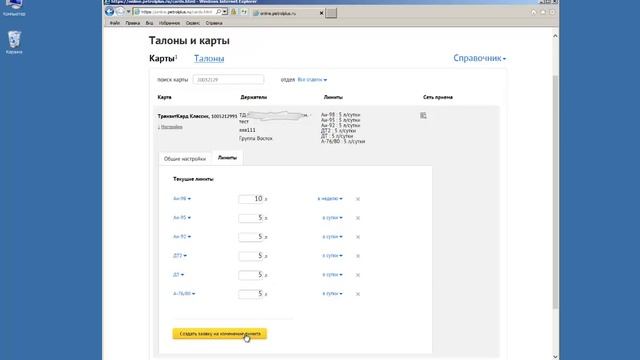This screenshot has width=640, height=360.
Task: Open a new blank browser tab
Action: [x=331, y=13]
